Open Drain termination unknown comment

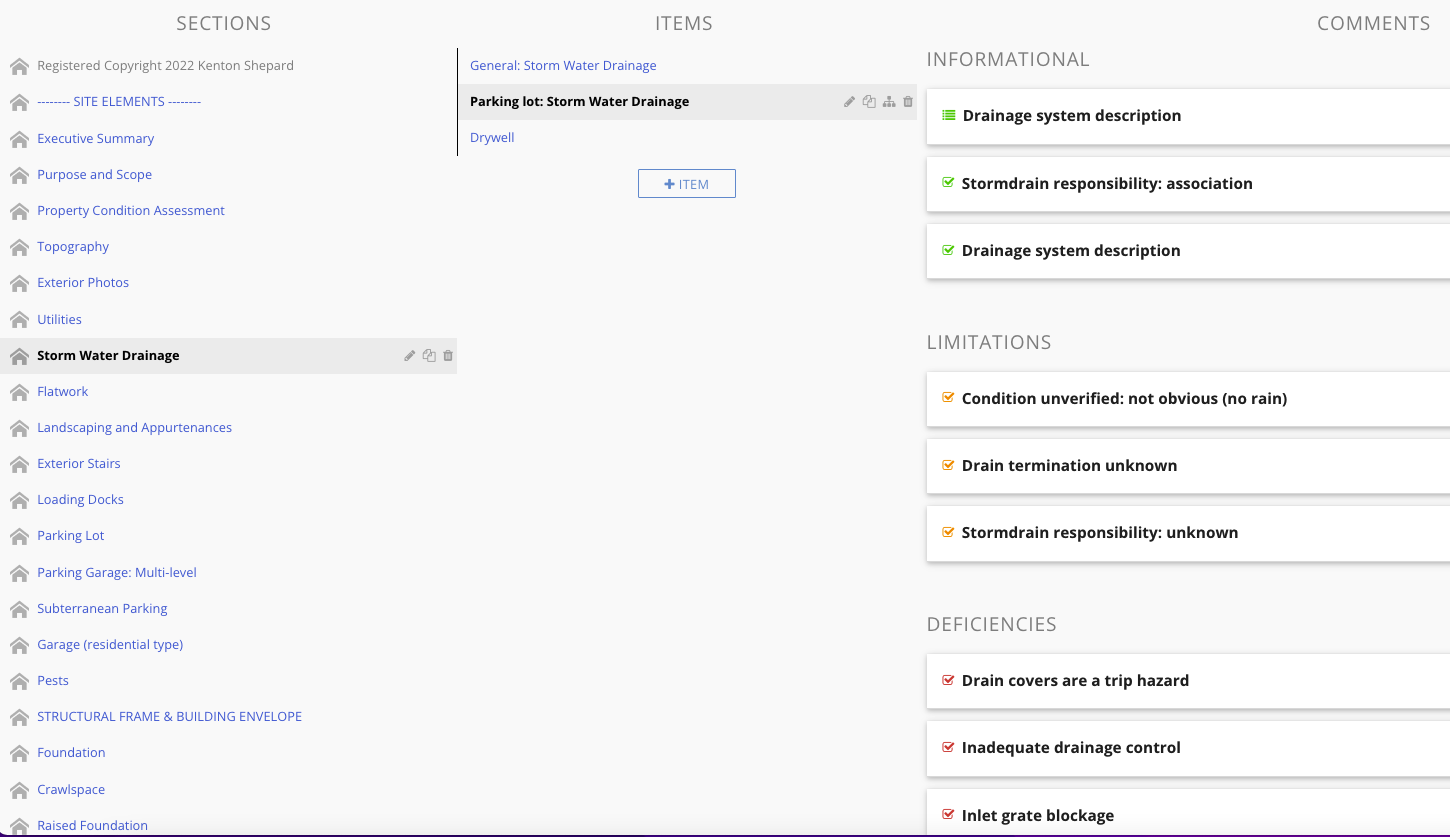(1069, 466)
